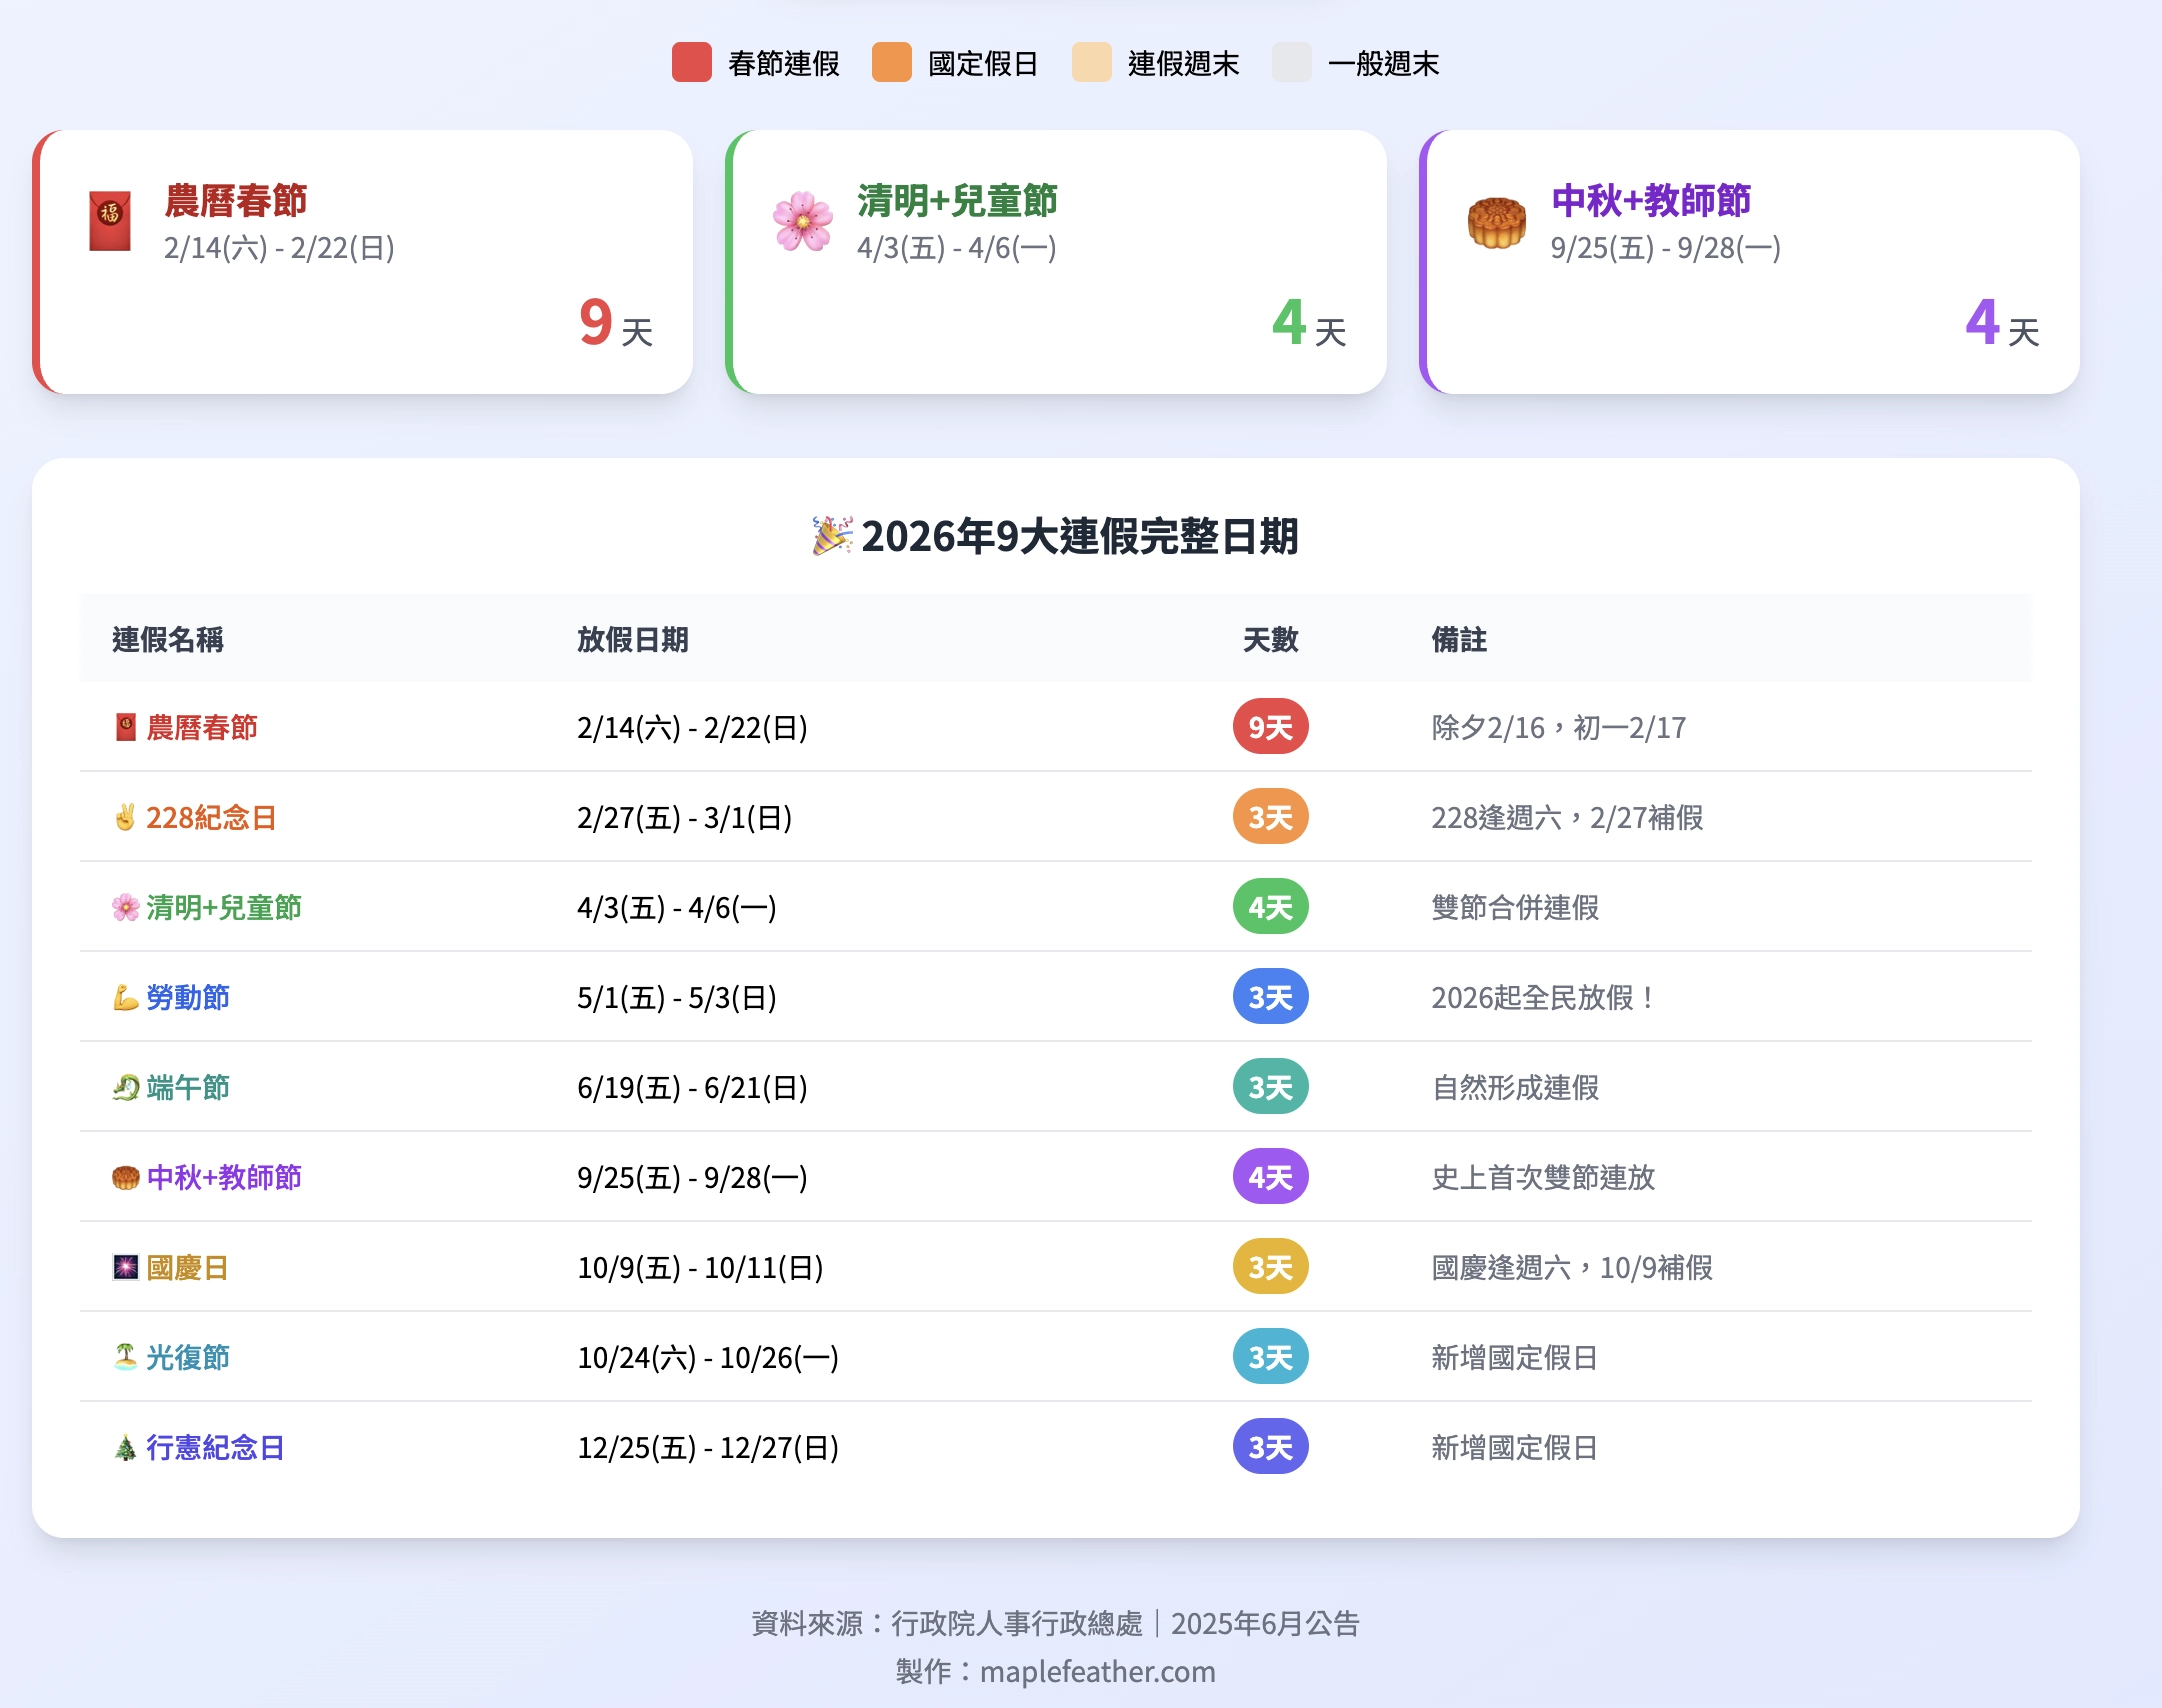Image resolution: width=2162 pixels, height=1708 pixels.
Task: Select the cherry blossom icon on 清明+兒童節 card
Action: [805, 222]
